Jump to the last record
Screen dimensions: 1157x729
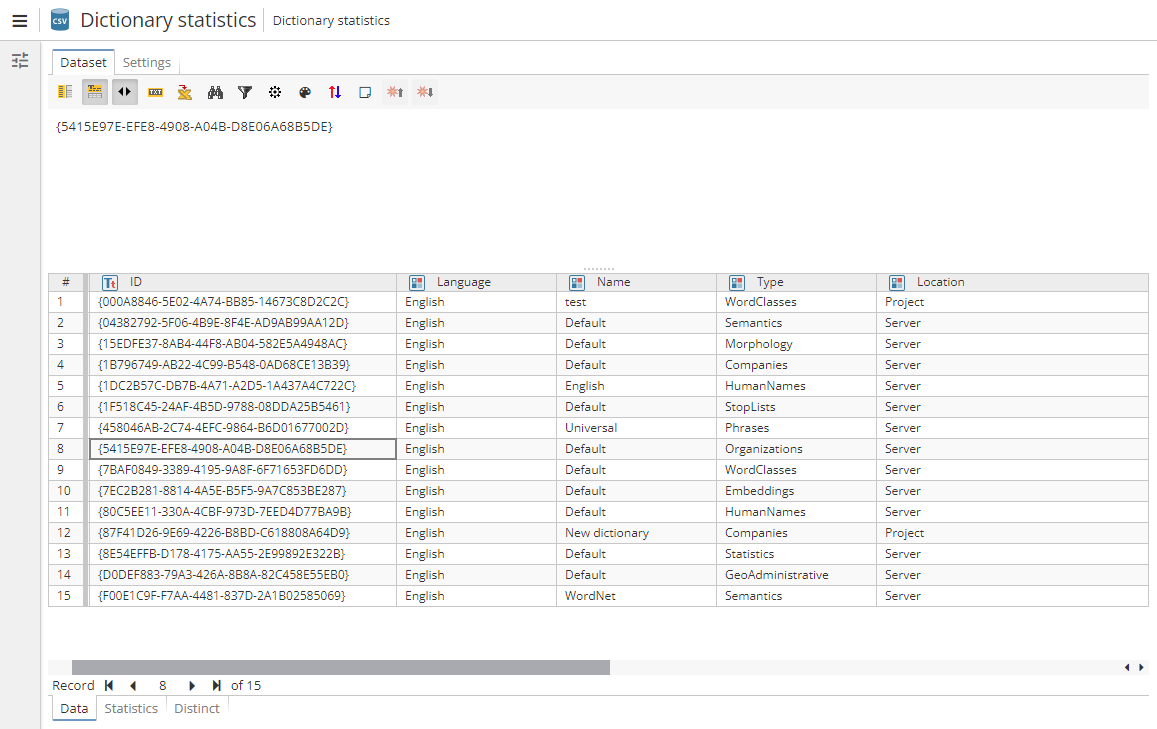(217, 686)
